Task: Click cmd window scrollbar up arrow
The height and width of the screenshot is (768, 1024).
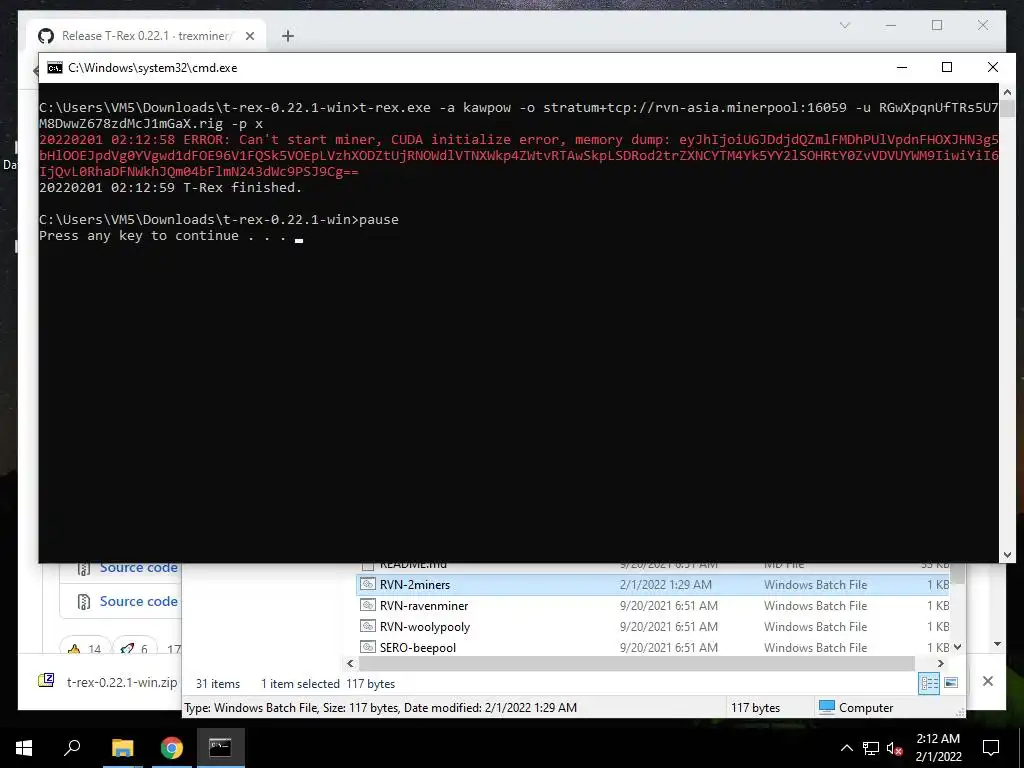Action: (1006, 91)
